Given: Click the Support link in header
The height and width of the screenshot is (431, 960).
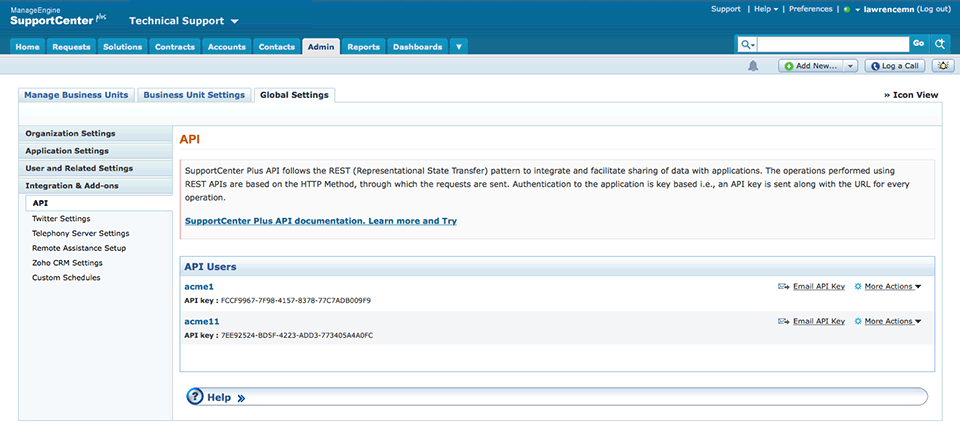Looking at the screenshot, I should tap(726, 9).
